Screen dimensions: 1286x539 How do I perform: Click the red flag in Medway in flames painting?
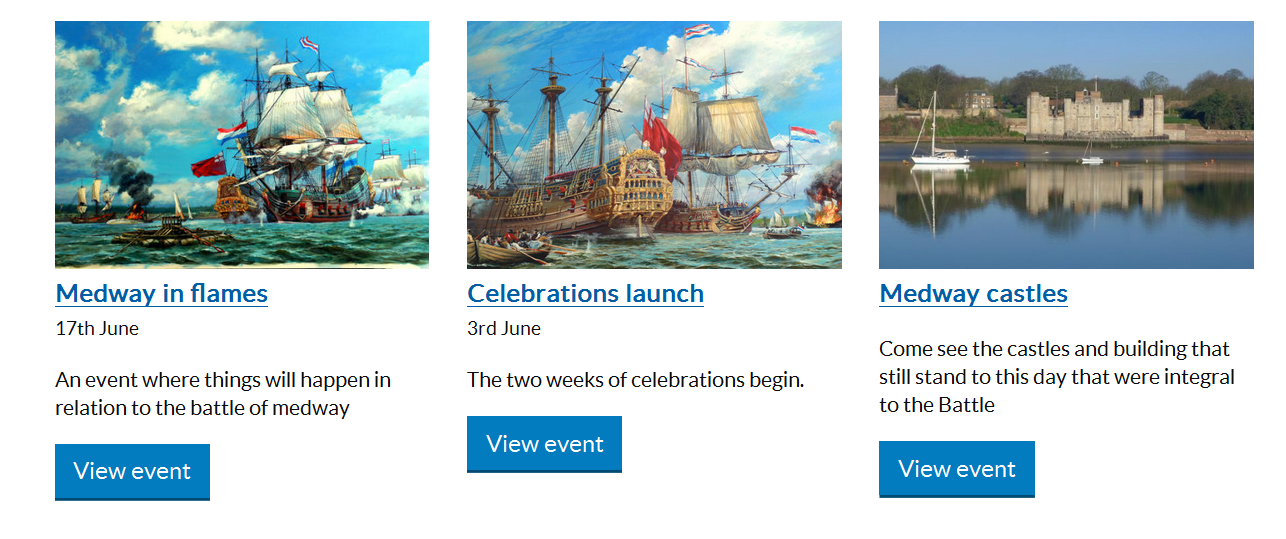point(208,166)
